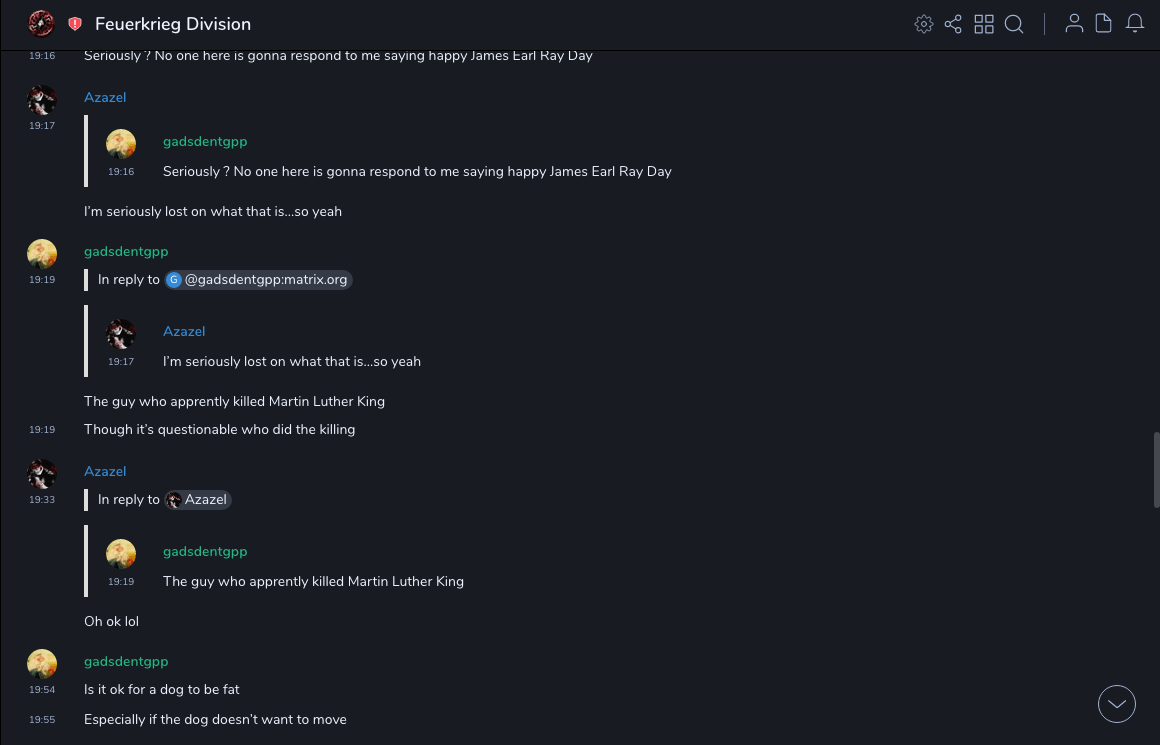Click the @gadsdentgpp:matrix.org mention pill
The width and height of the screenshot is (1160, 745).
[259, 280]
